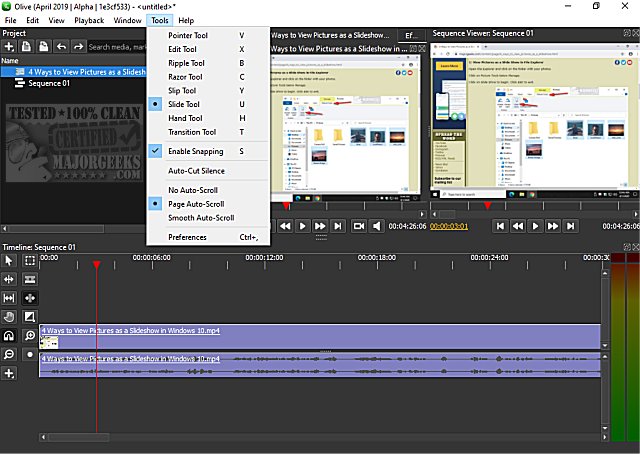Viewport: 640px width, 454px height.
Task: Click the Add (+) icon in Project panel
Action: click(9, 46)
